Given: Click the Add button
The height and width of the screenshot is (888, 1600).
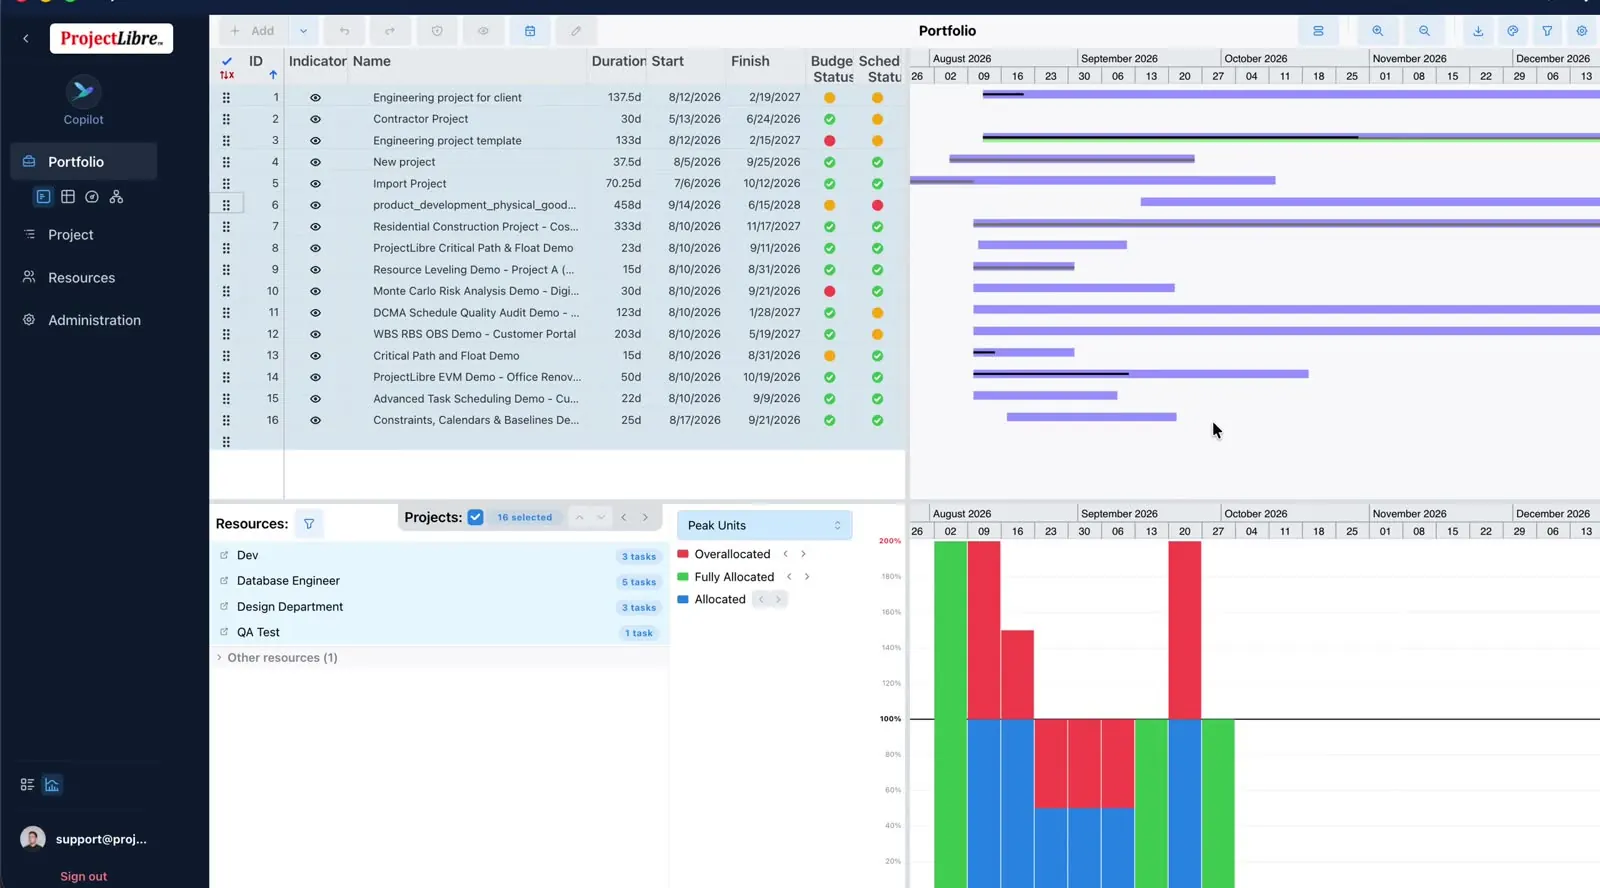Looking at the screenshot, I should coord(253,31).
